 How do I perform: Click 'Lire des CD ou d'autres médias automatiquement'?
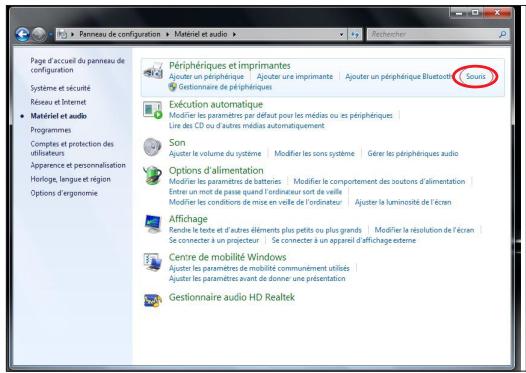pyautogui.click(x=247, y=125)
